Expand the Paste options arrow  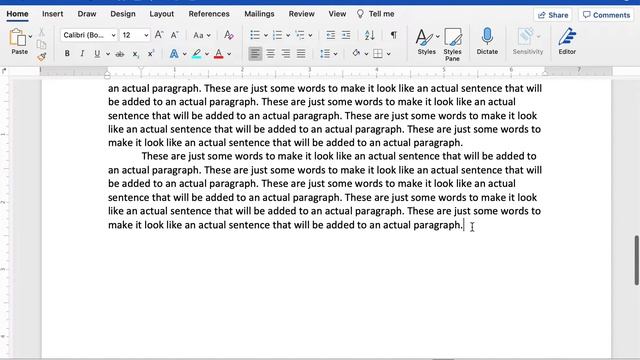30,36
